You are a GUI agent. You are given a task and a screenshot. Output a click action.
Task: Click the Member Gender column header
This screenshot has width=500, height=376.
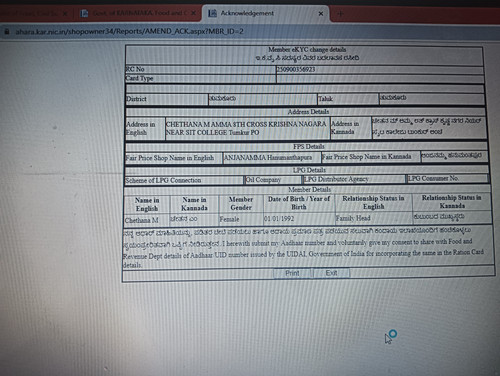point(241,203)
